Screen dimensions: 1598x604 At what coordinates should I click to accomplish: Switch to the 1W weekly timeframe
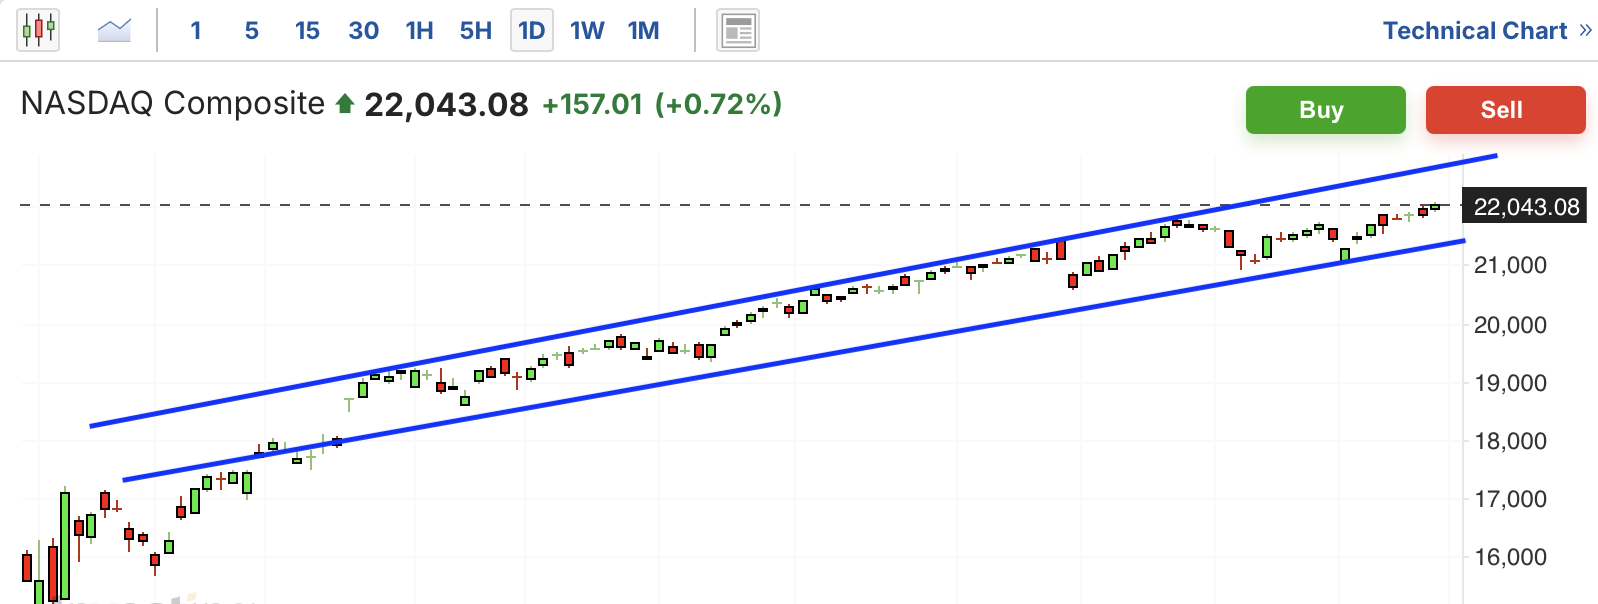click(588, 31)
